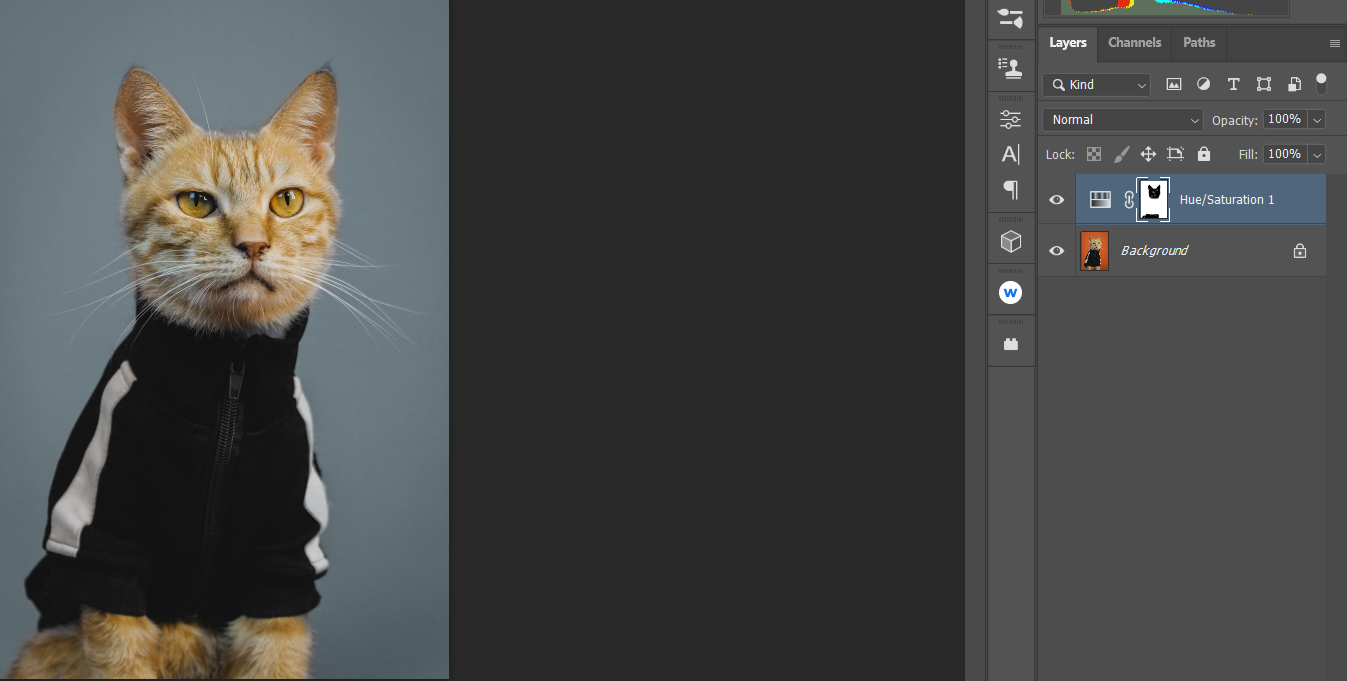
Task: Select the Hue/Saturation 1 layer mask thumbnail
Action: pos(1153,200)
